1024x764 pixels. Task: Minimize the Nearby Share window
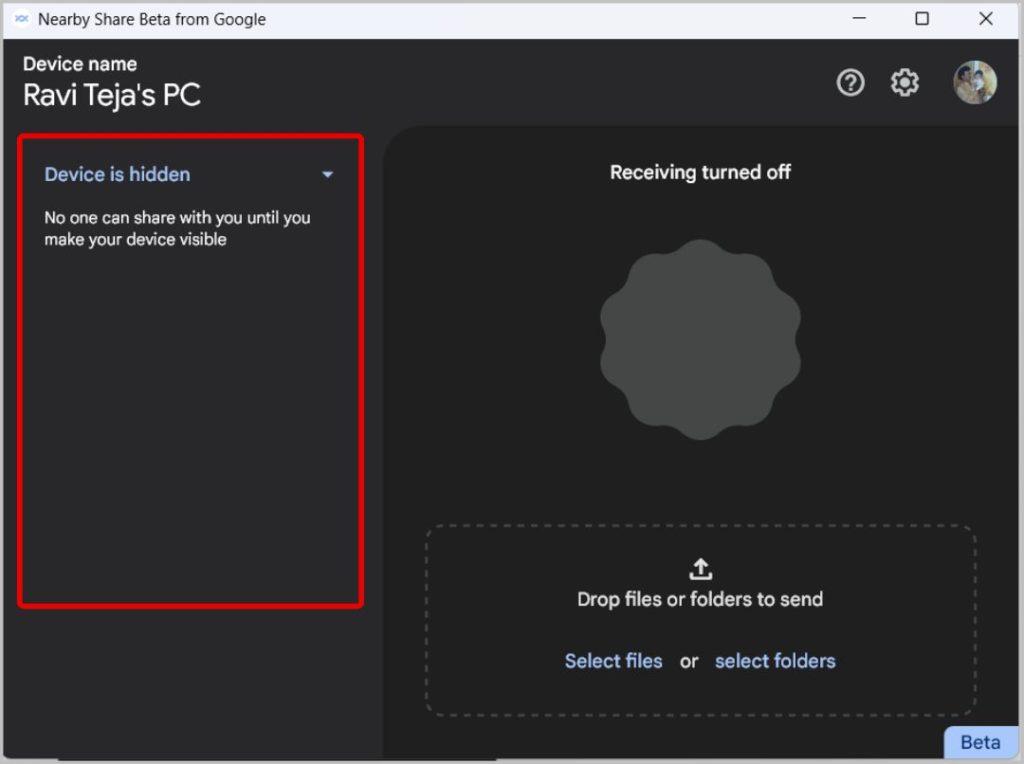pos(859,18)
